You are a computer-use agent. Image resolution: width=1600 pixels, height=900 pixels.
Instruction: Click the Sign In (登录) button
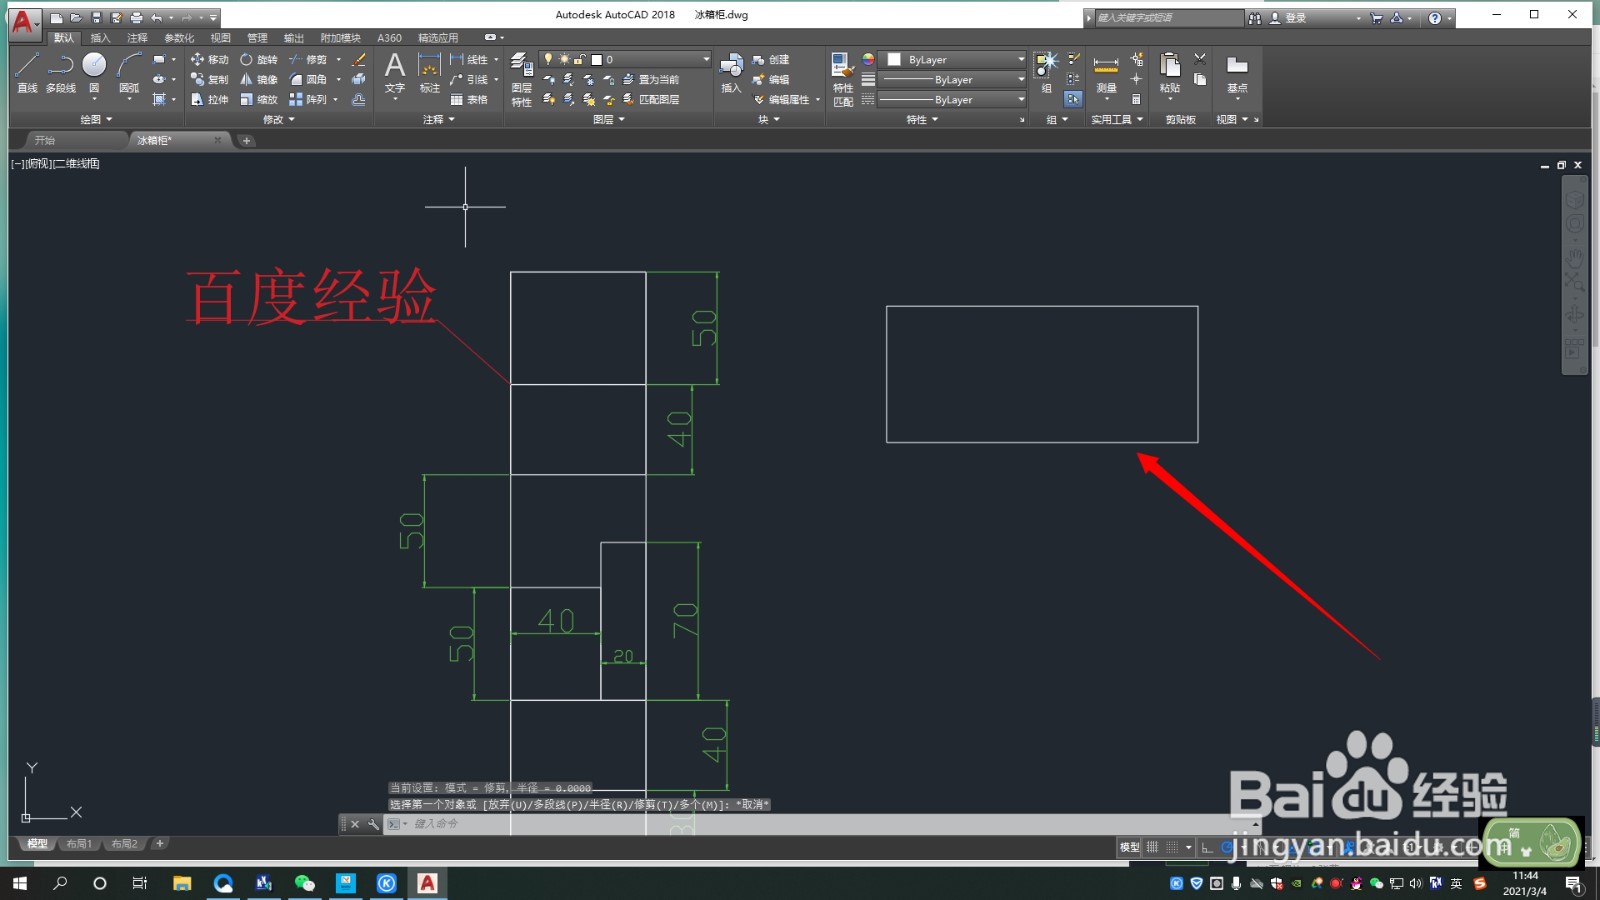point(1288,18)
